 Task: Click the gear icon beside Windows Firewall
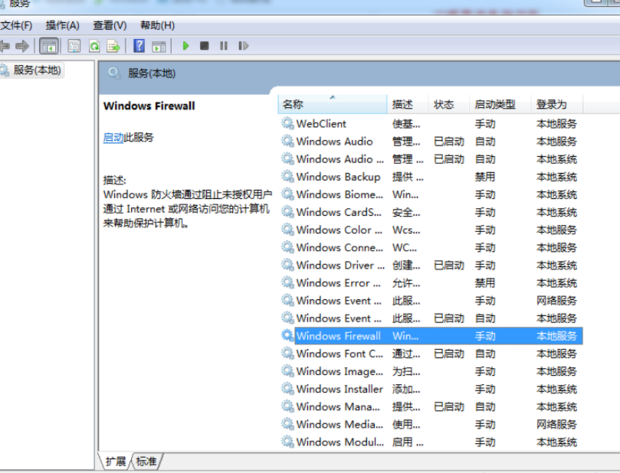[x=287, y=336]
